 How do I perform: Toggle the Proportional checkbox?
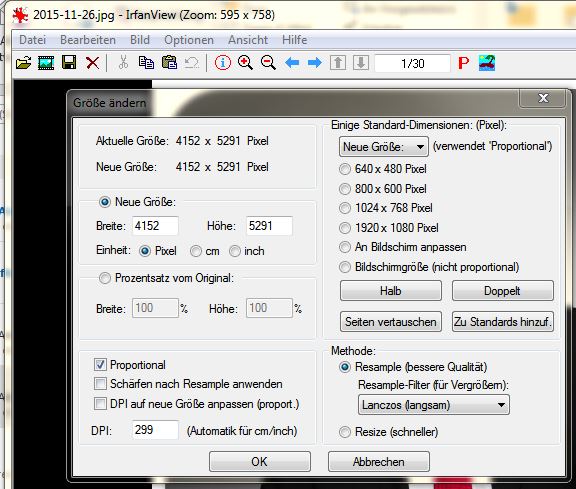(x=100, y=364)
